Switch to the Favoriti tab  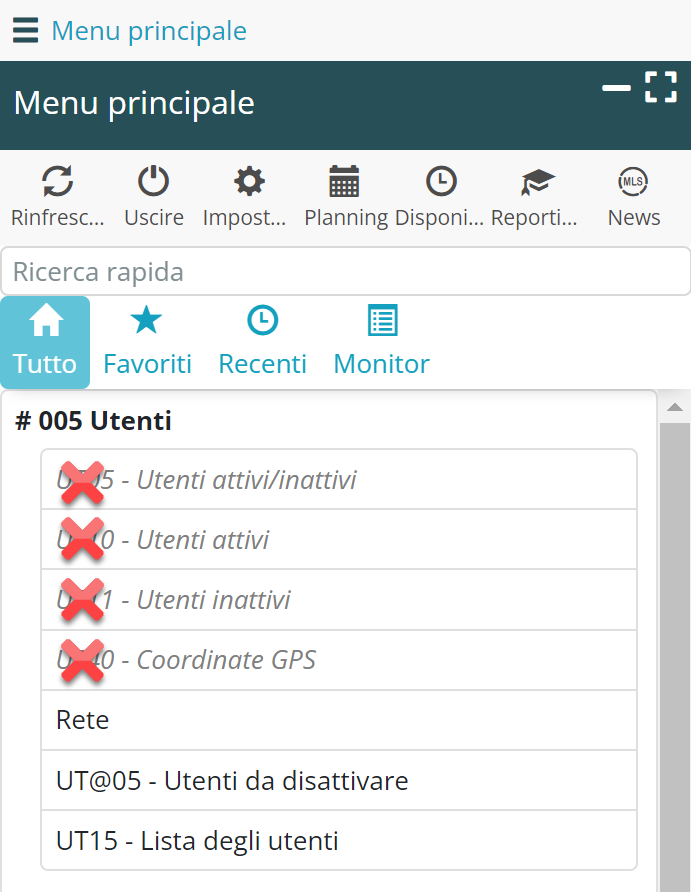(147, 342)
